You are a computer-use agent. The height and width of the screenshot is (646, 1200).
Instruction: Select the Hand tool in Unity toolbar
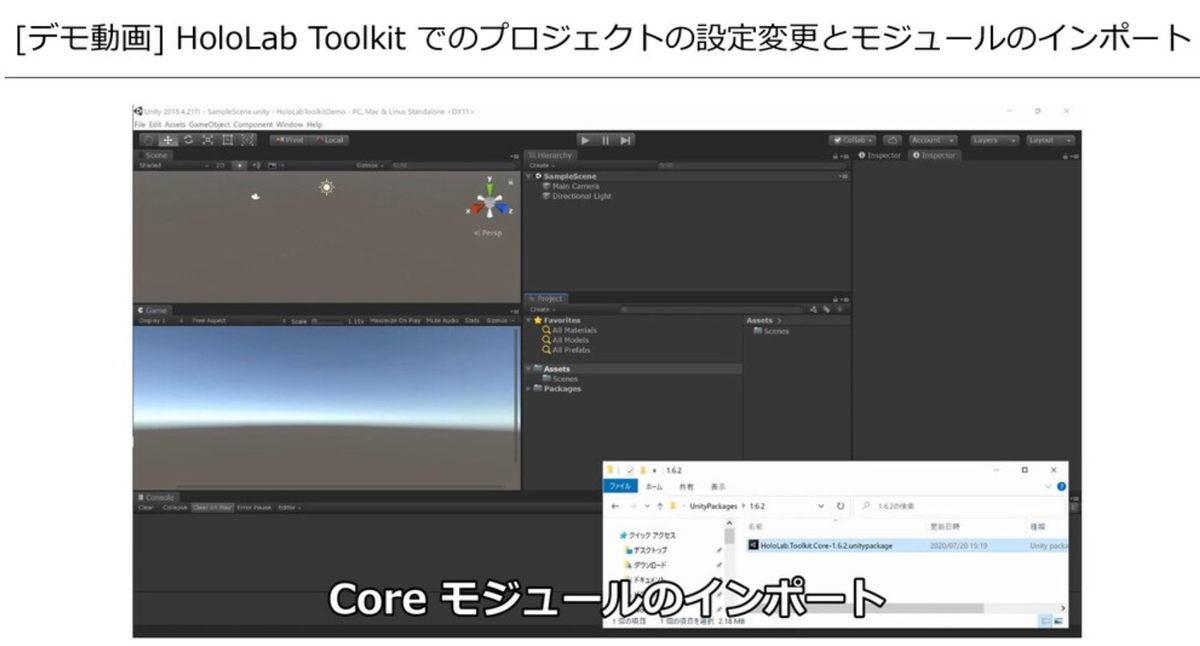coord(148,140)
